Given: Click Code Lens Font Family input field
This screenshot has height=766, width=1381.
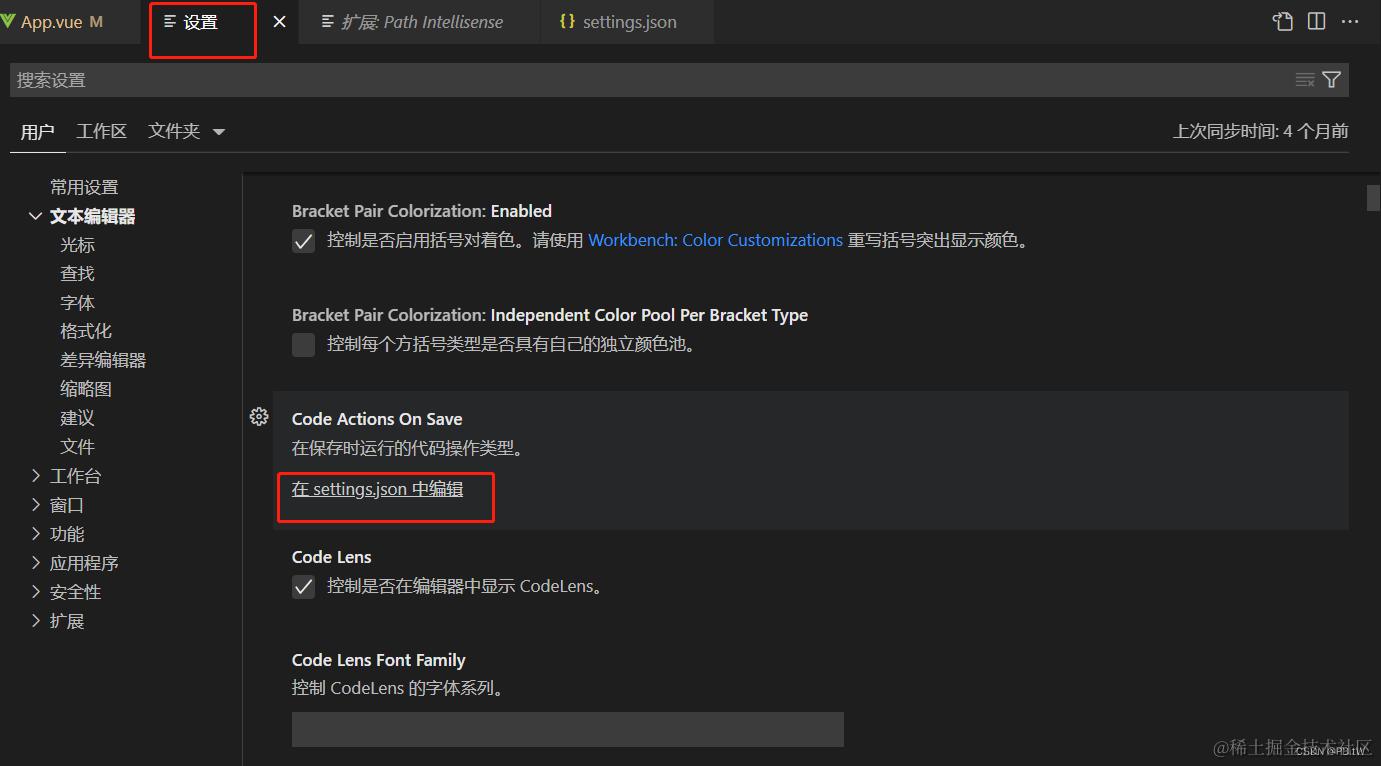Looking at the screenshot, I should 568,729.
